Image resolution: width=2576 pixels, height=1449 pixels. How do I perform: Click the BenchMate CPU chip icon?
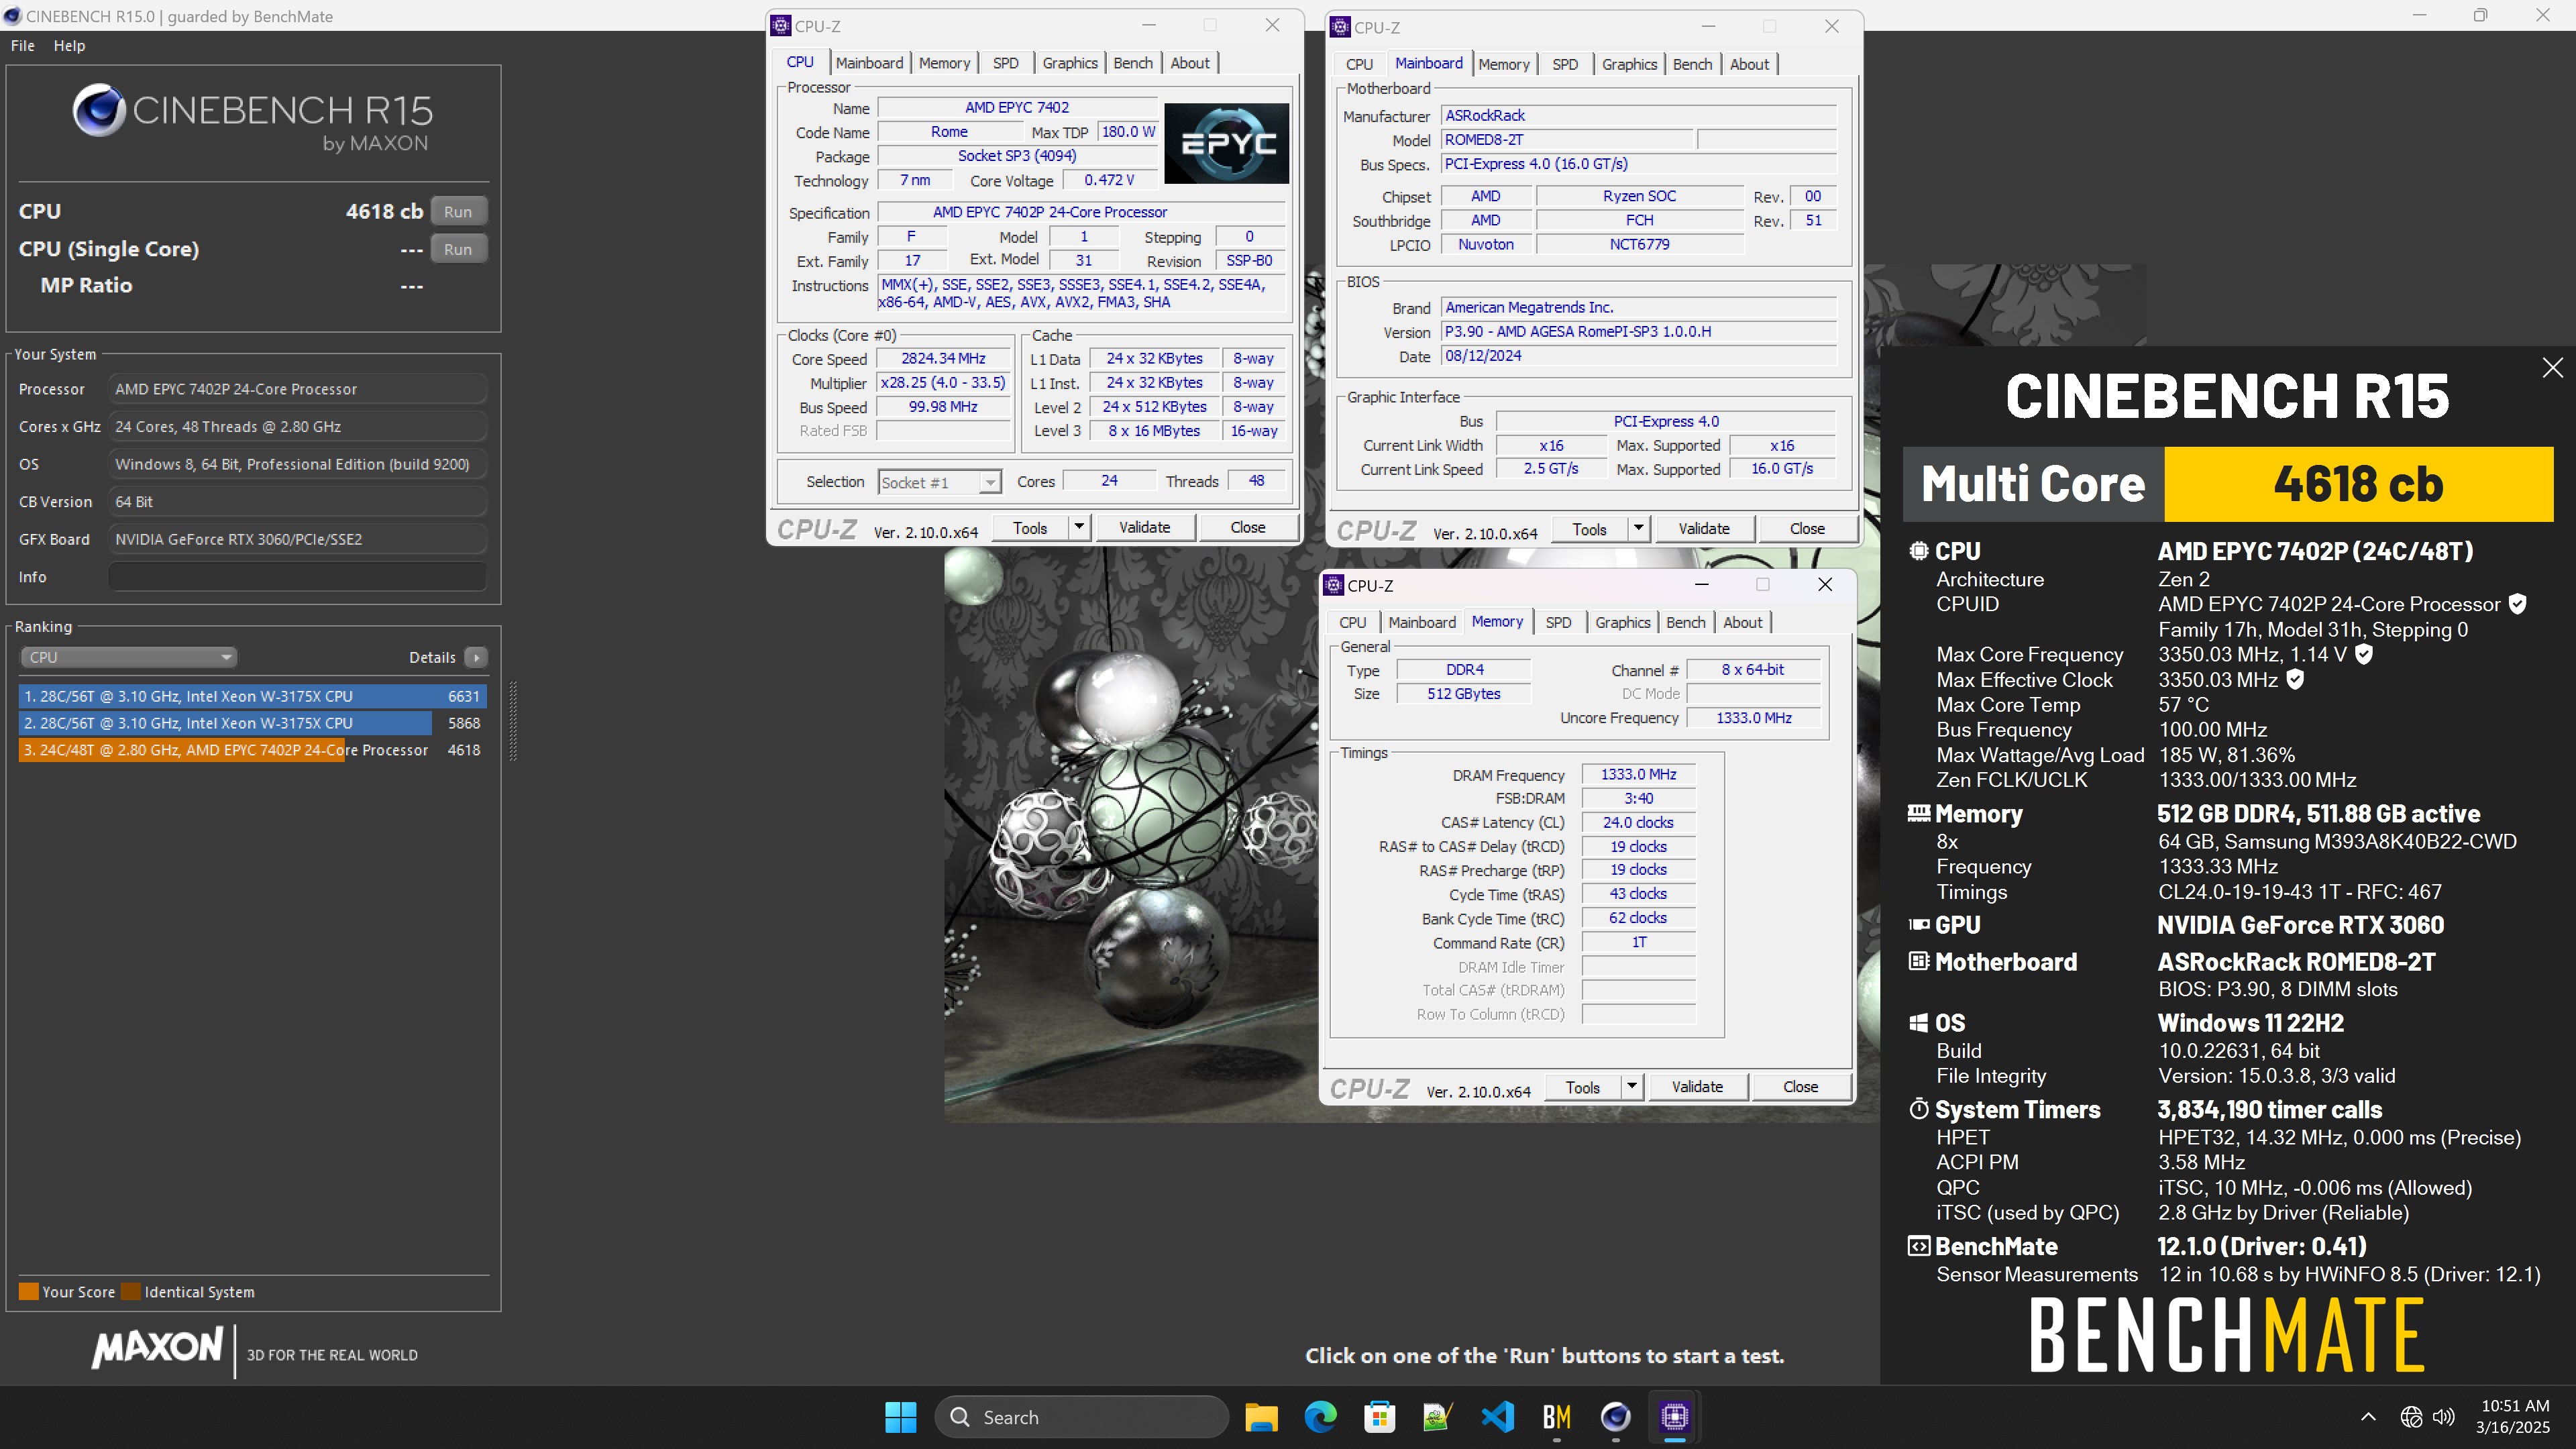click(x=1918, y=551)
